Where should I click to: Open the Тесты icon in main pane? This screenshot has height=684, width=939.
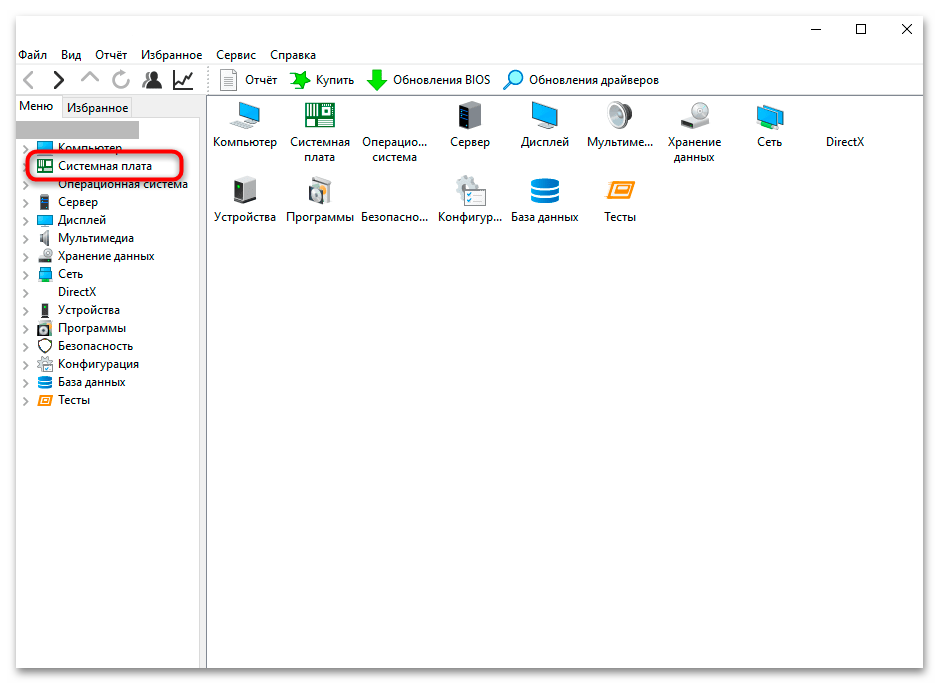tap(620, 190)
